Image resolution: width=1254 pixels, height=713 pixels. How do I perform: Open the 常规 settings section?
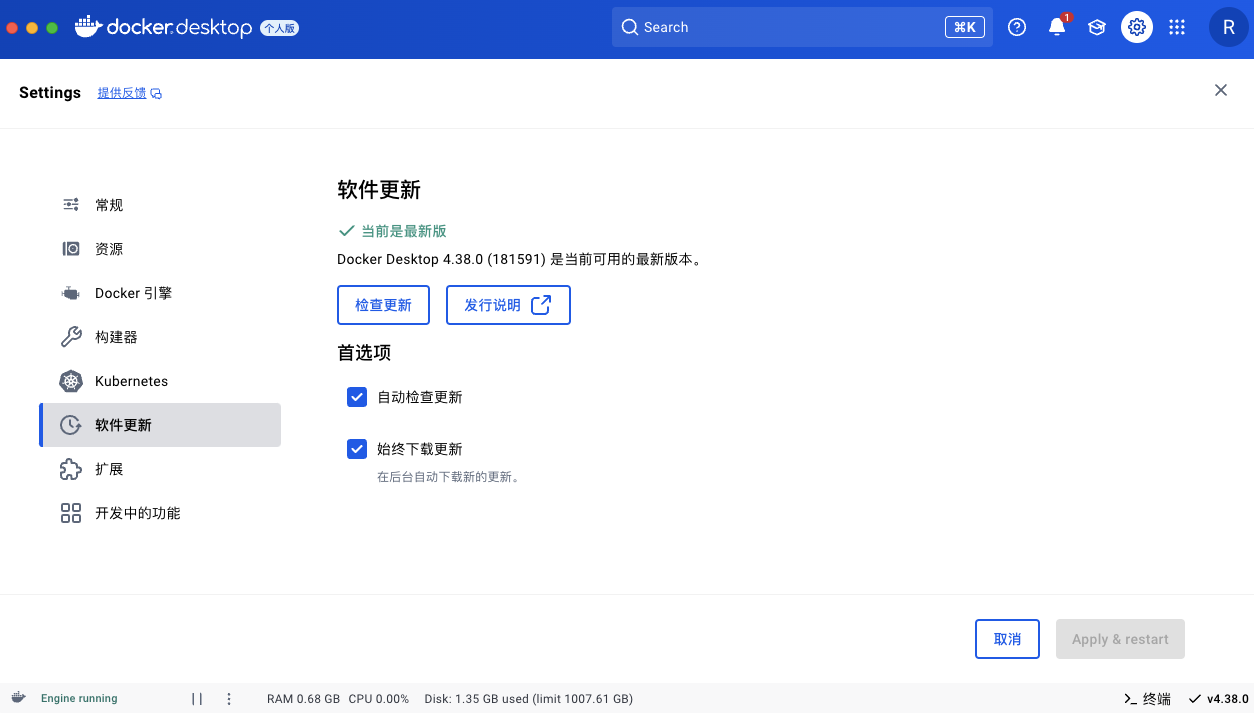pyautogui.click(x=109, y=205)
